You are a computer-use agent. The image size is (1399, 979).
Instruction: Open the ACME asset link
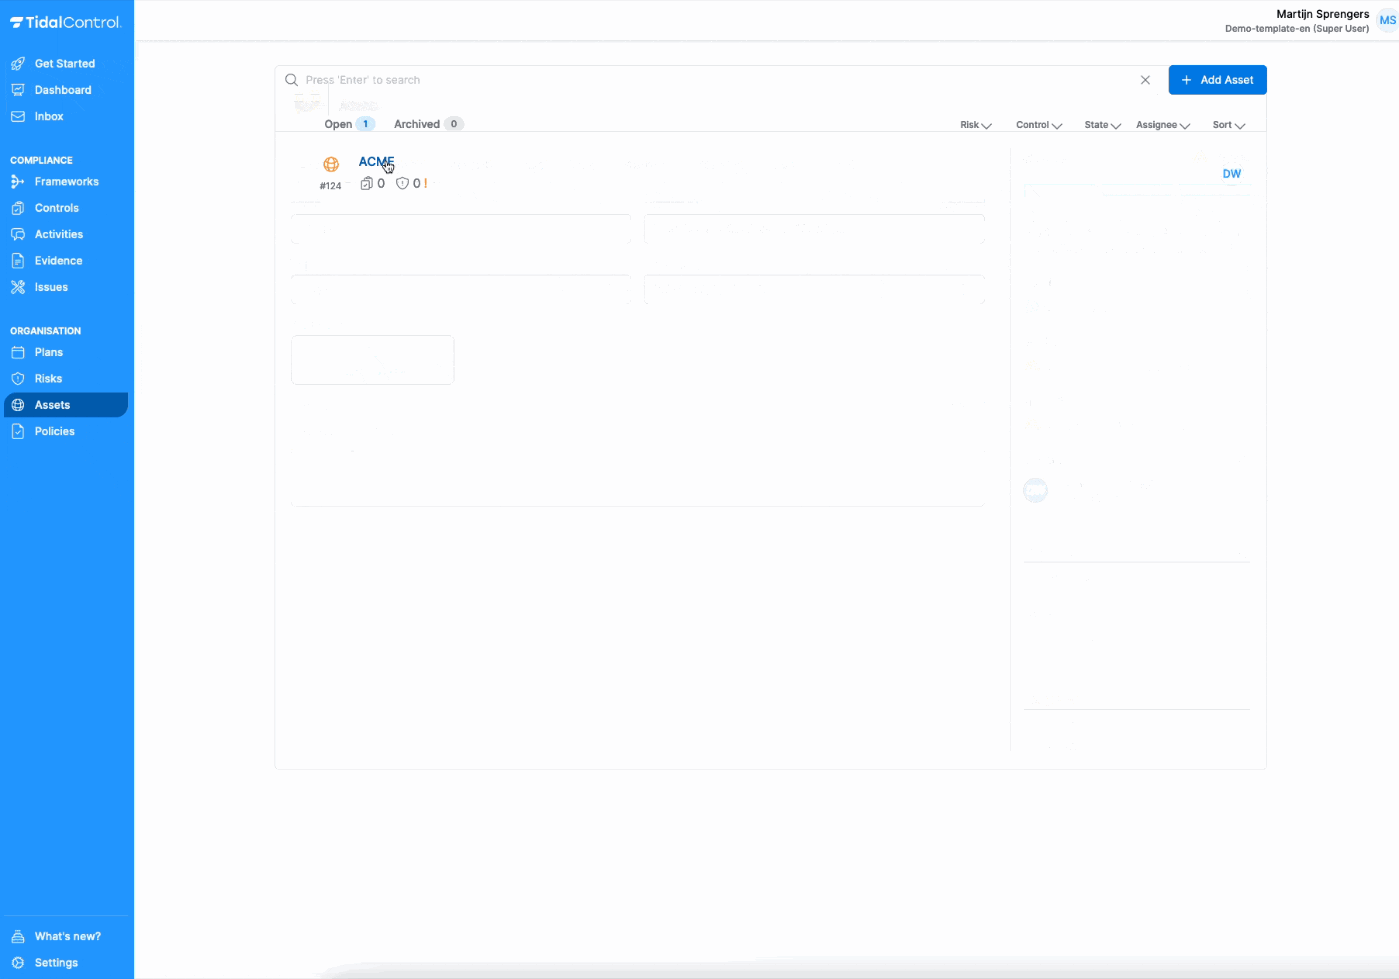tap(375, 161)
